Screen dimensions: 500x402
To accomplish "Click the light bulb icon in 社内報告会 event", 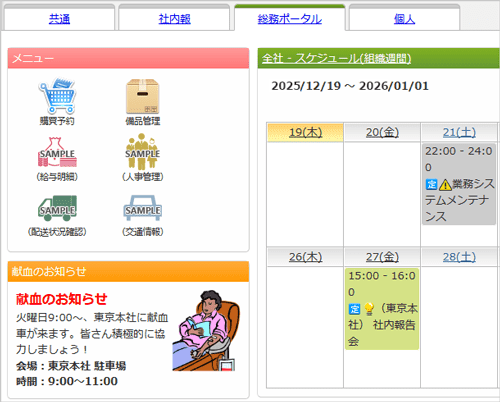I will click(369, 309).
